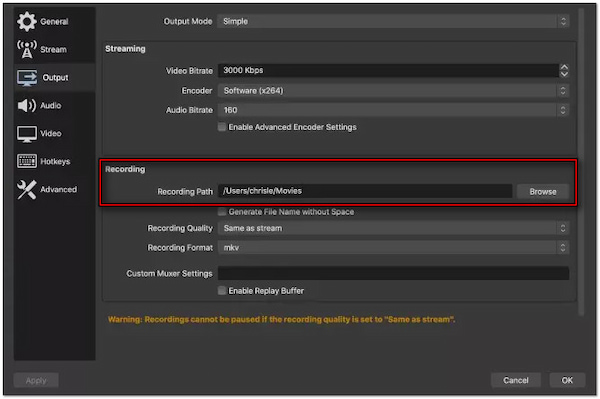Click the Custom Muxer Settings field
600x399 pixels.
pyautogui.click(x=393, y=274)
